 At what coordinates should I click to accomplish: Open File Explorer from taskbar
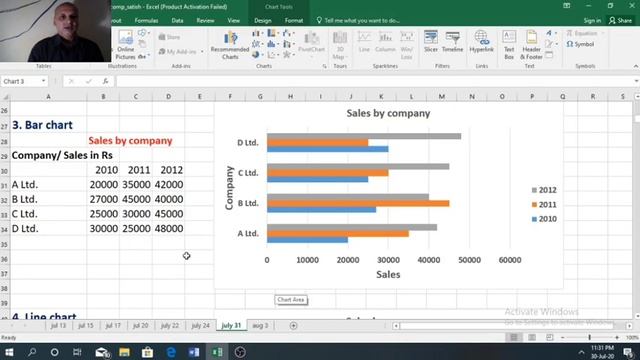tap(124, 352)
